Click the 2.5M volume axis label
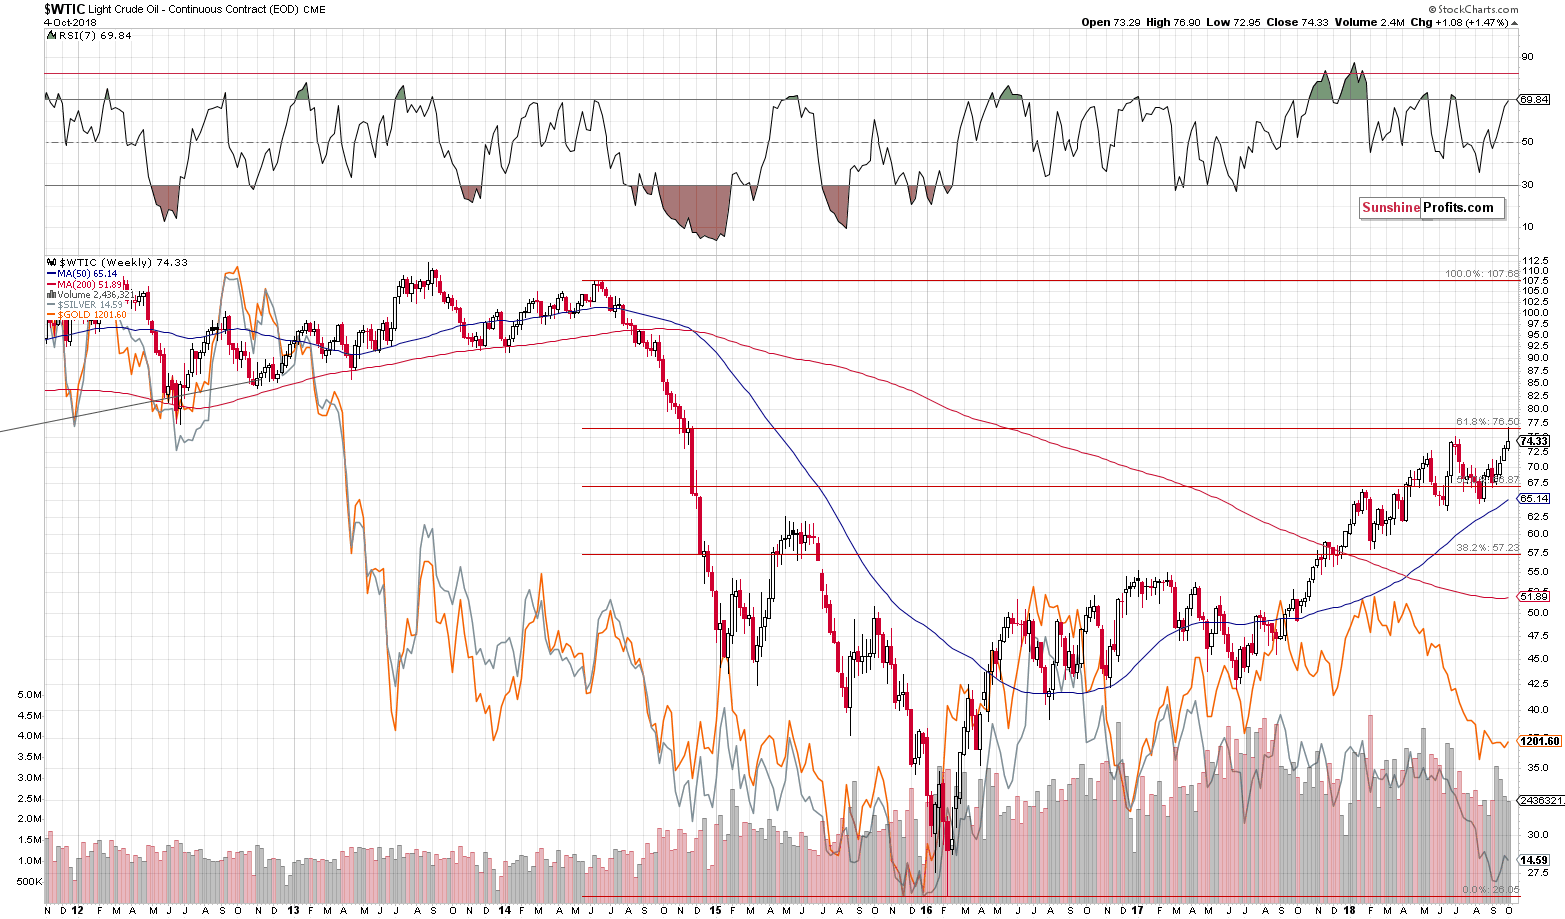This screenshot has width=1565, height=919. (30, 798)
